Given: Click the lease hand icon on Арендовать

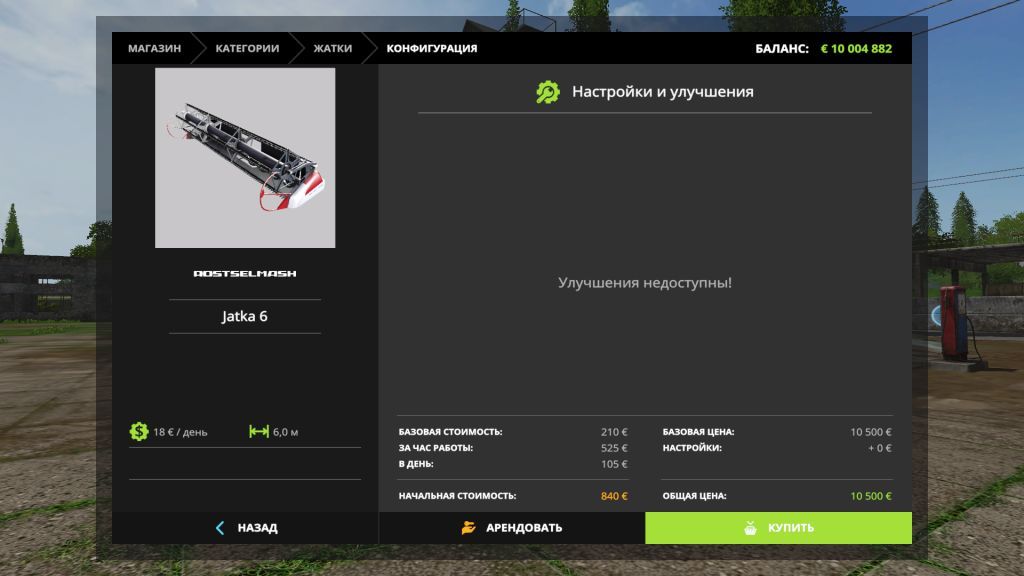Looking at the screenshot, I should pyautogui.click(x=468, y=528).
